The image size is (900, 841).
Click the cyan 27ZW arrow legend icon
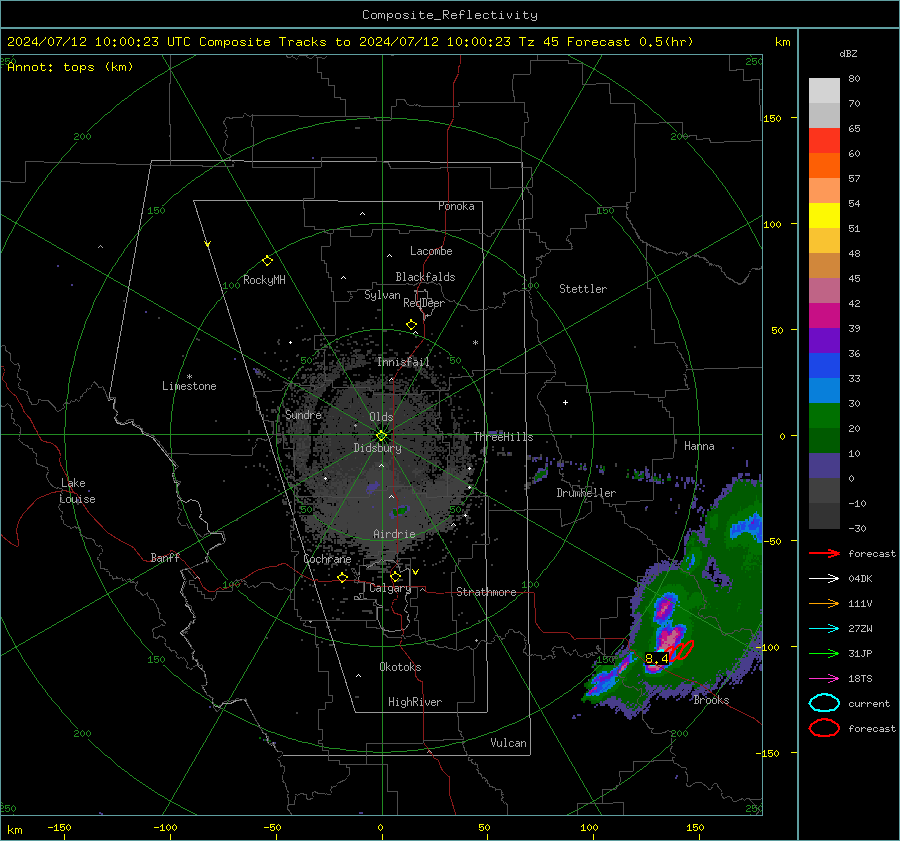[x=824, y=629]
